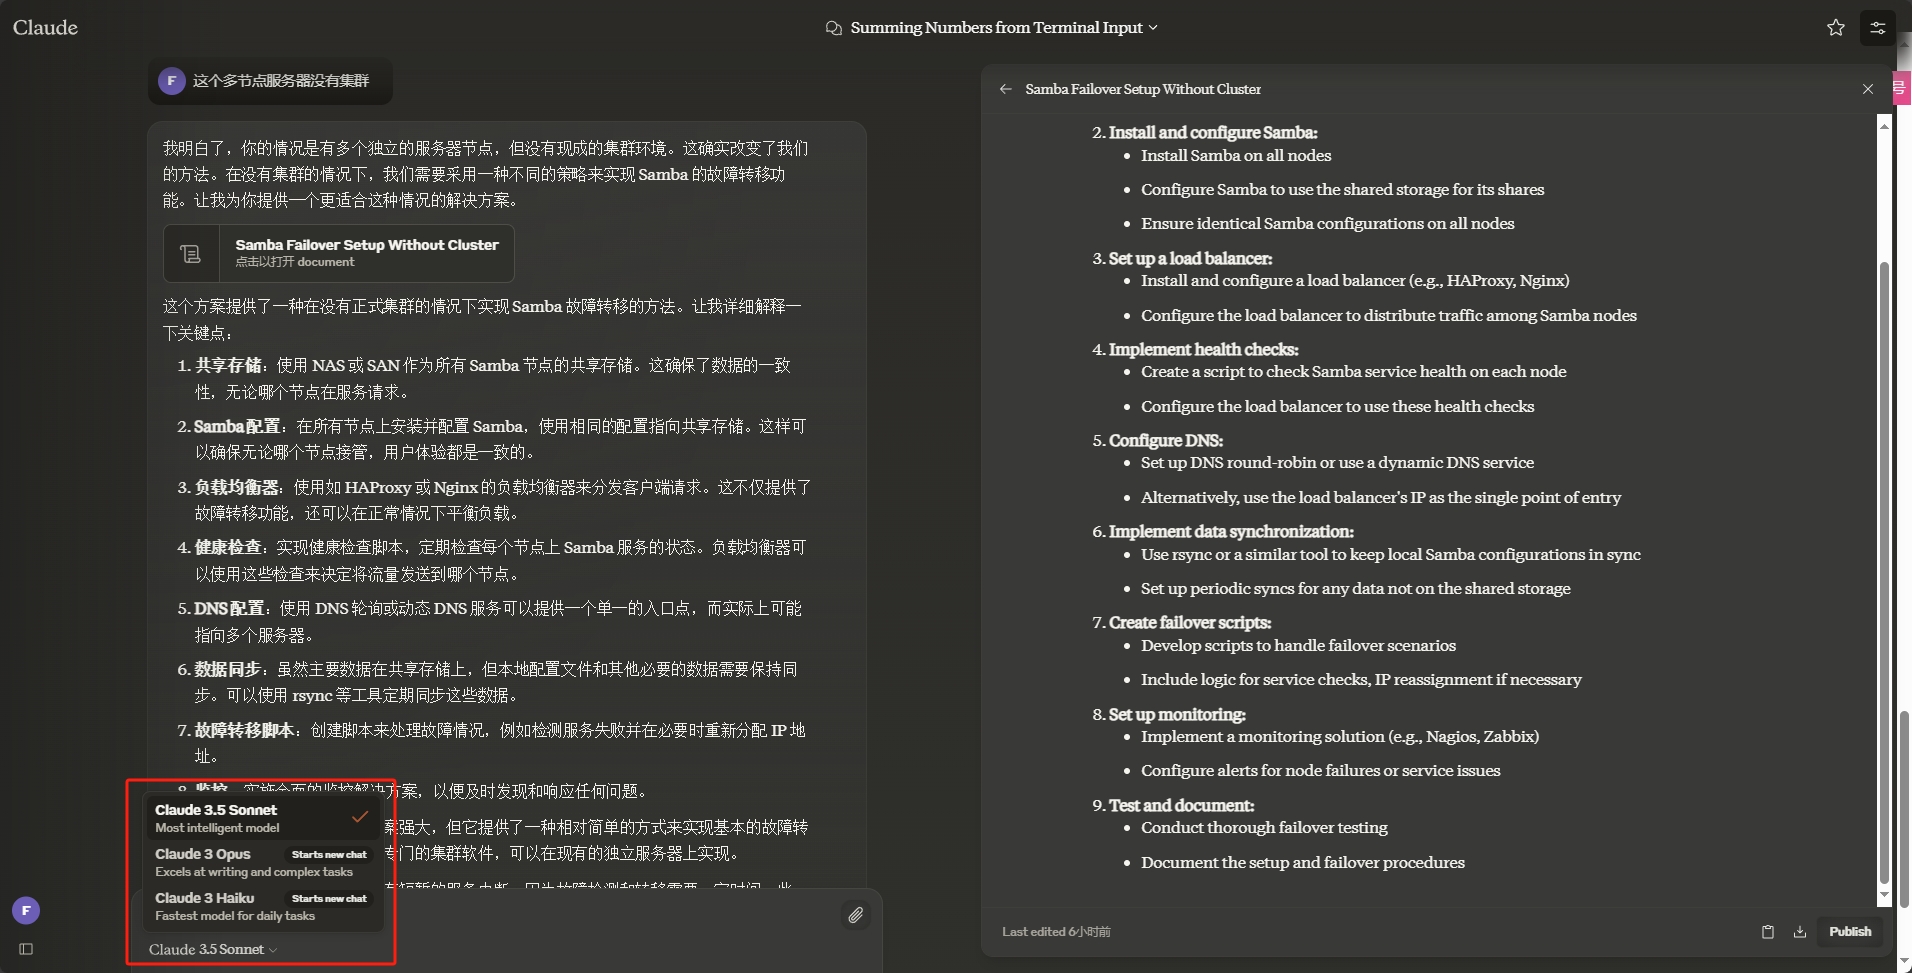Click 'Configure alerts for node failures' bullet
Screen dimensions: 1912x973
[1320, 770]
